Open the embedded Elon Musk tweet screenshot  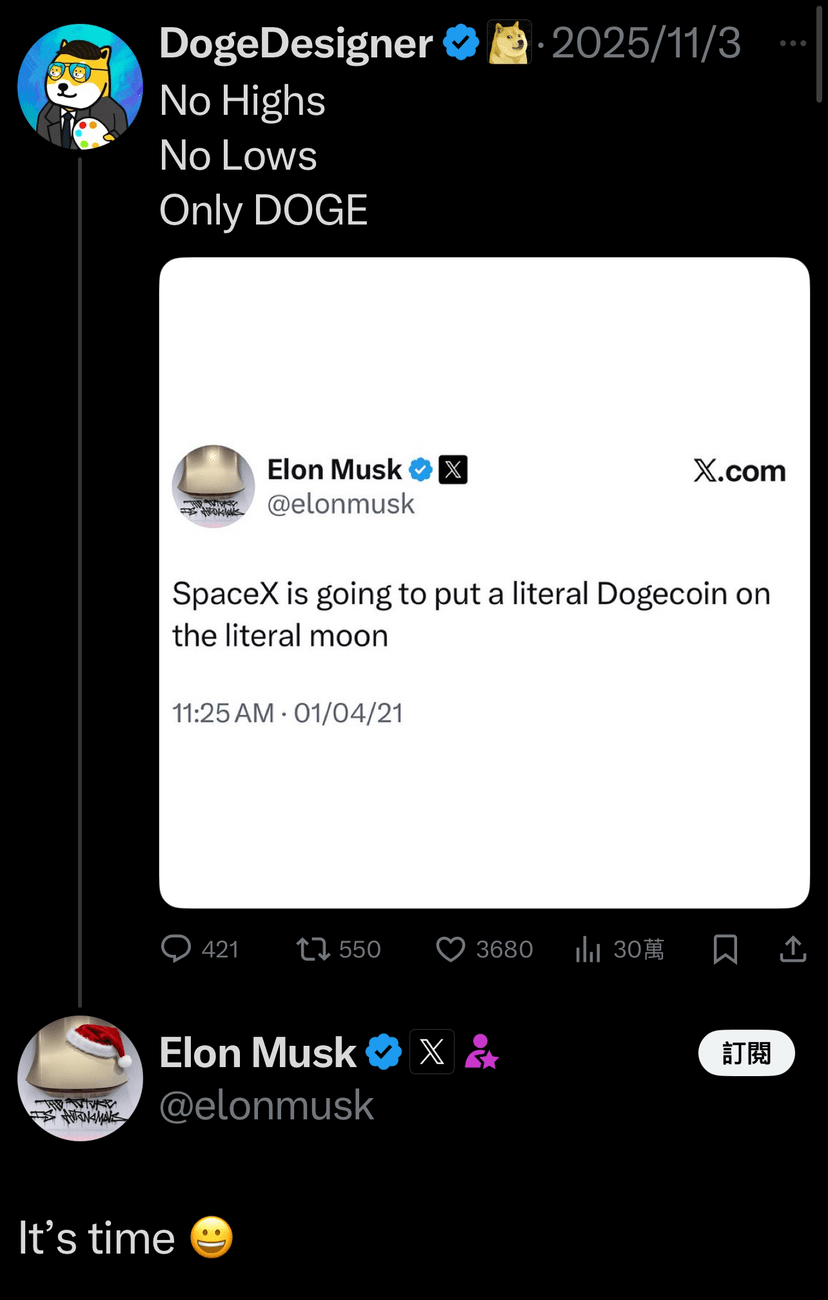[x=484, y=582]
